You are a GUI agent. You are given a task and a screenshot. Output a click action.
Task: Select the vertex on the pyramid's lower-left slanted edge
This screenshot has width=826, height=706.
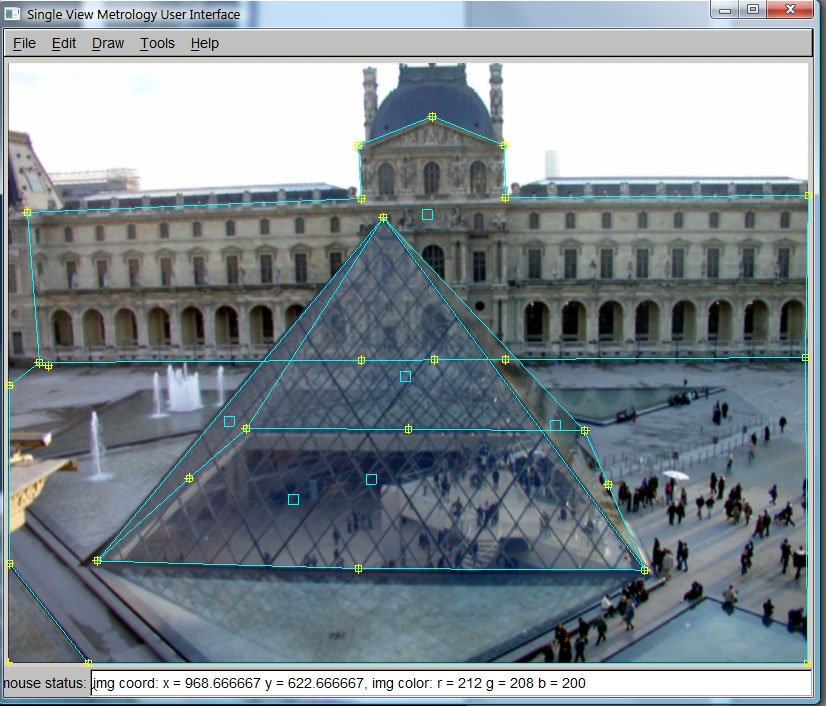(x=189, y=478)
